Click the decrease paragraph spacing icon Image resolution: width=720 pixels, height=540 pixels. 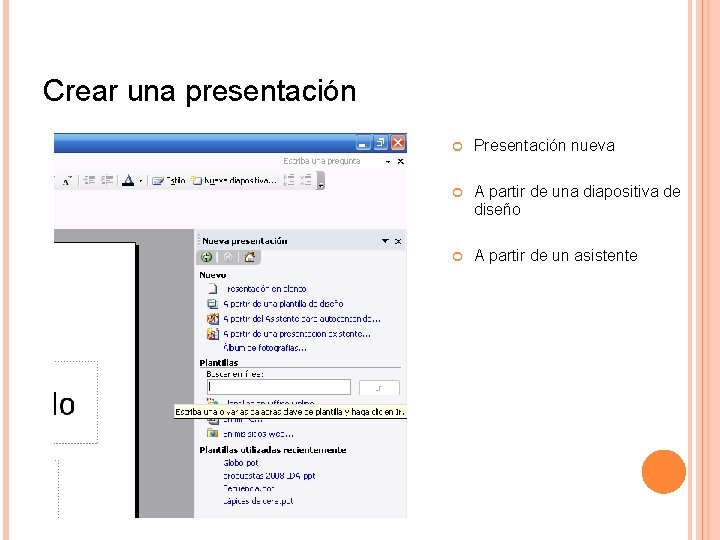306,180
